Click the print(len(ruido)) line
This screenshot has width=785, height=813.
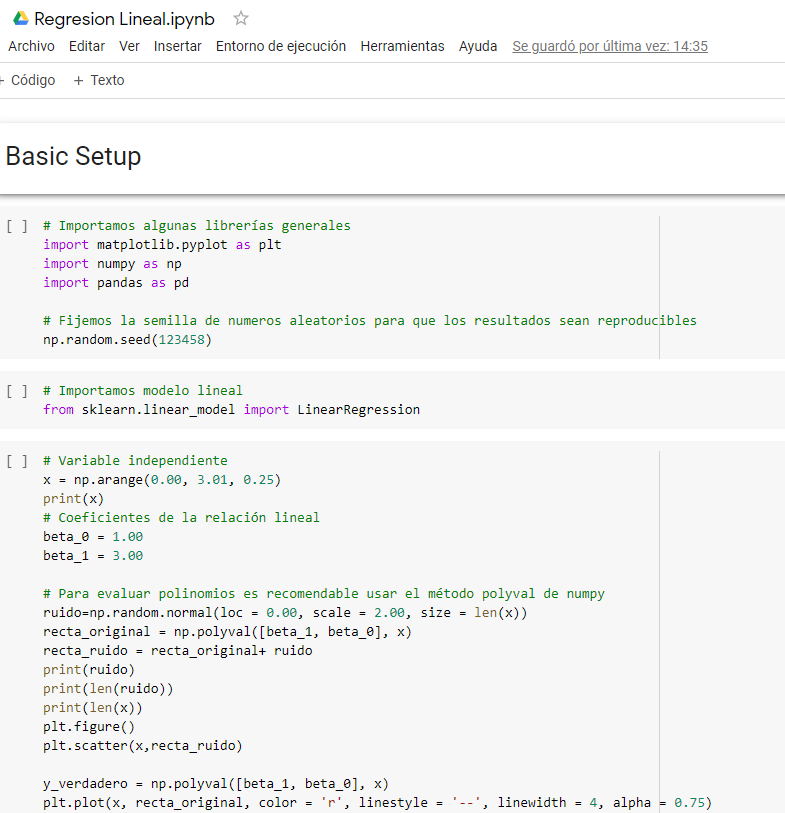pyautogui.click(x=108, y=689)
